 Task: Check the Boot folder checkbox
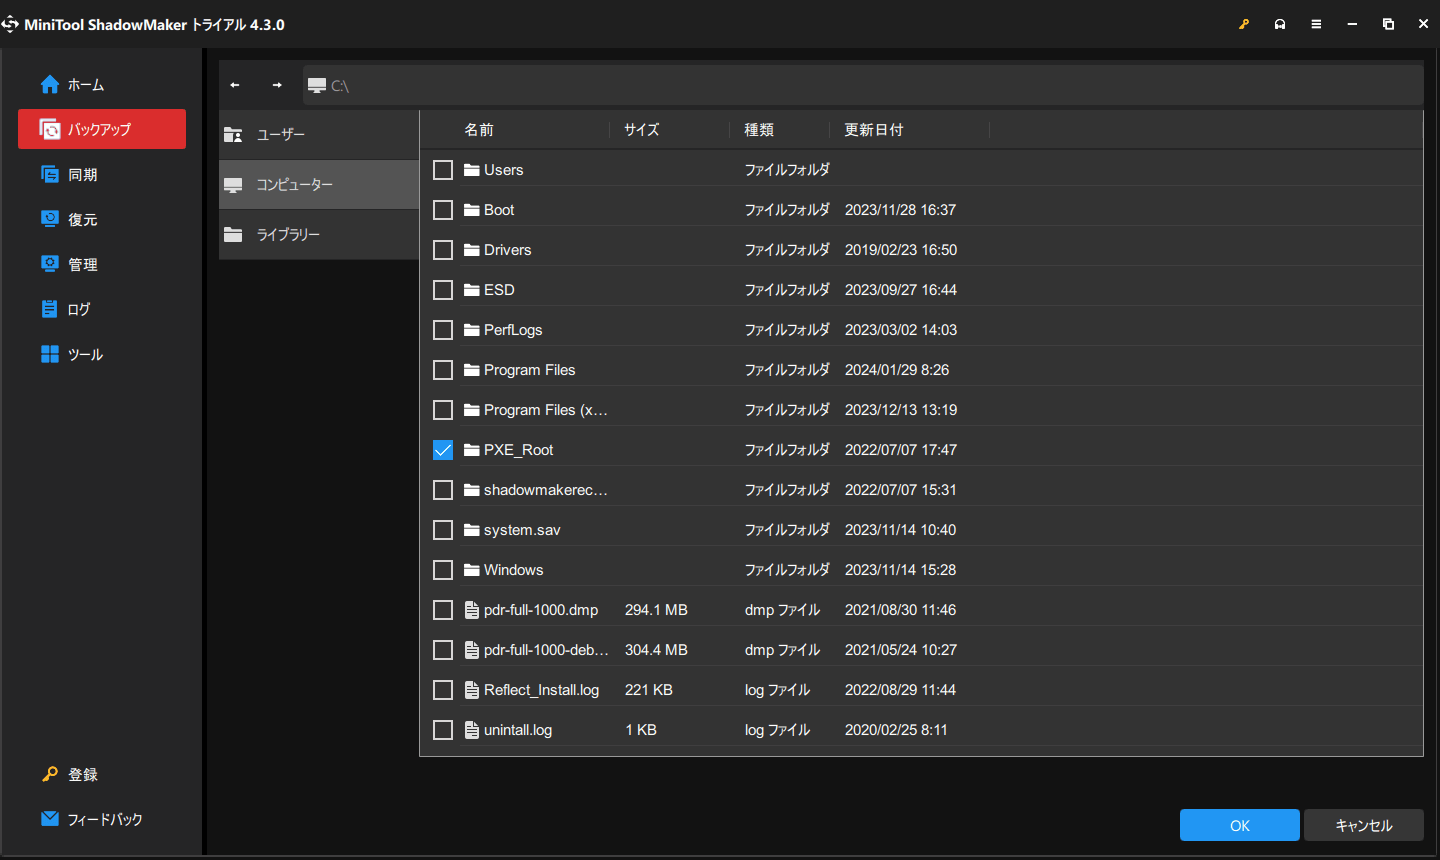[x=443, y=210]
